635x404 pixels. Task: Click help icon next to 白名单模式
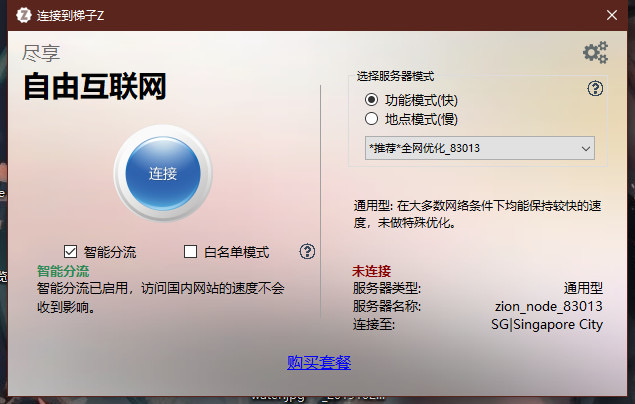pyautogui.click(x=307, y=251)
